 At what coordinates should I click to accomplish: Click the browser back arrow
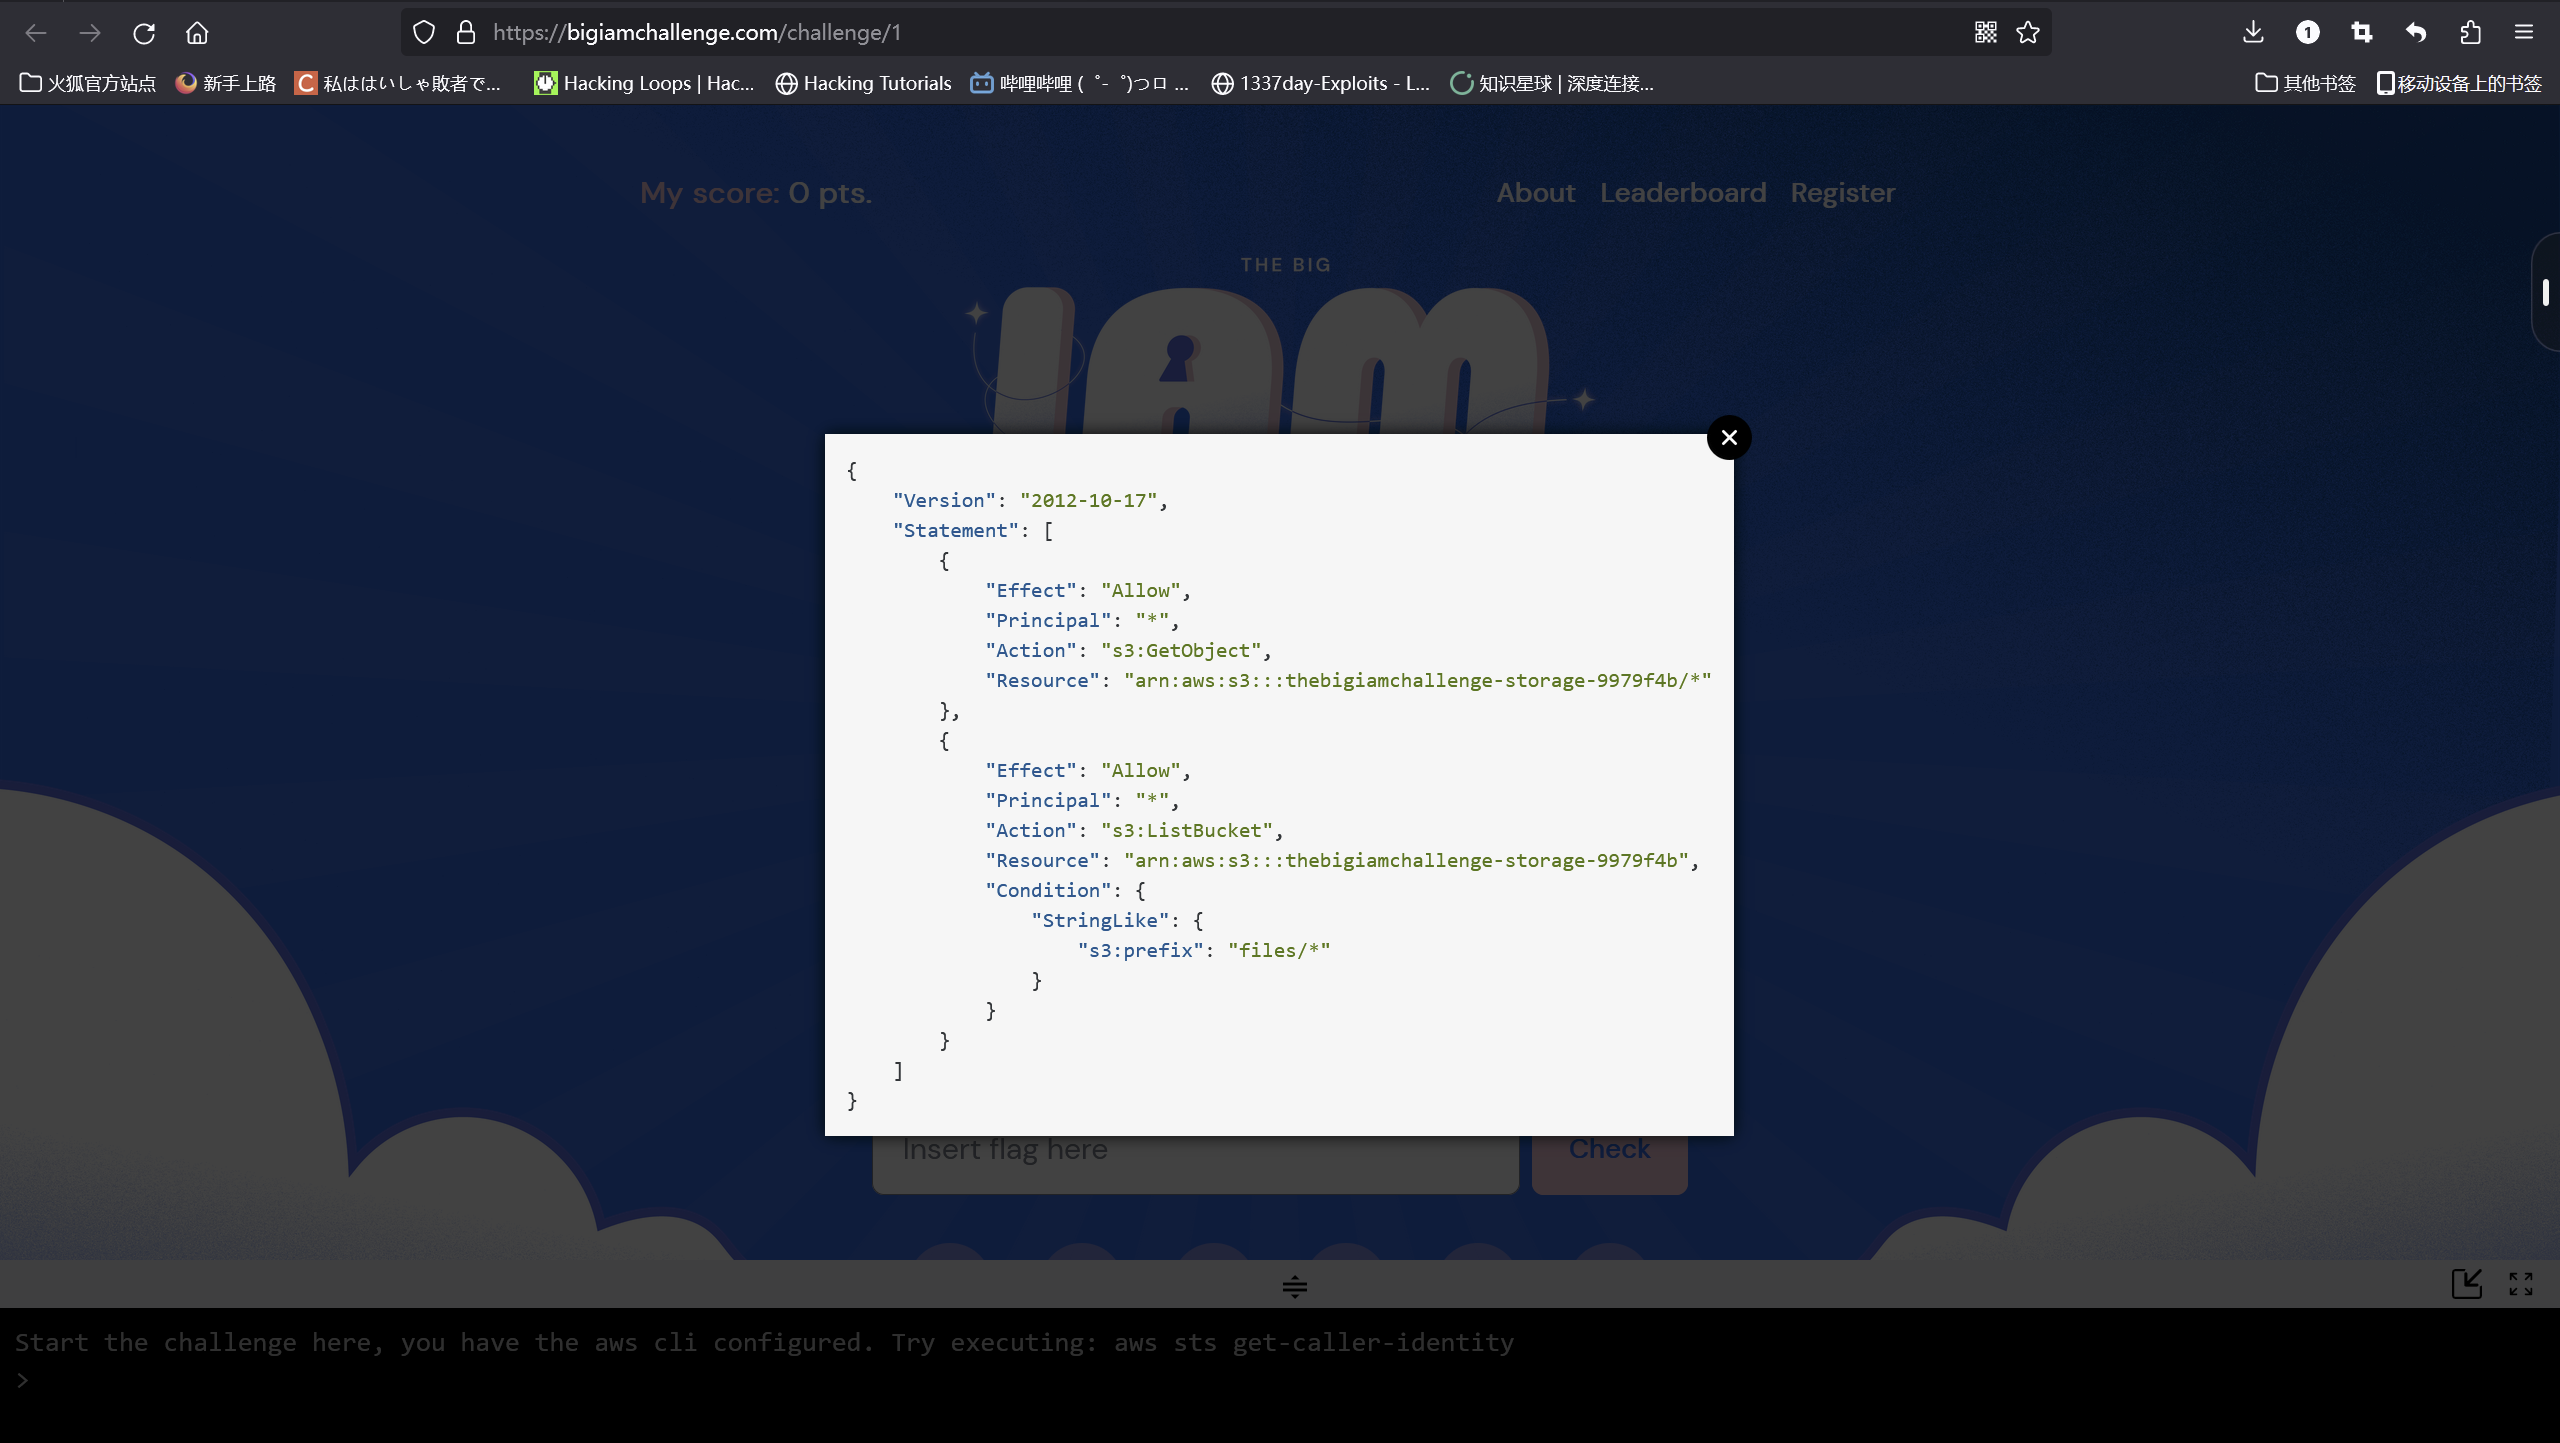[x=36, y=33]
